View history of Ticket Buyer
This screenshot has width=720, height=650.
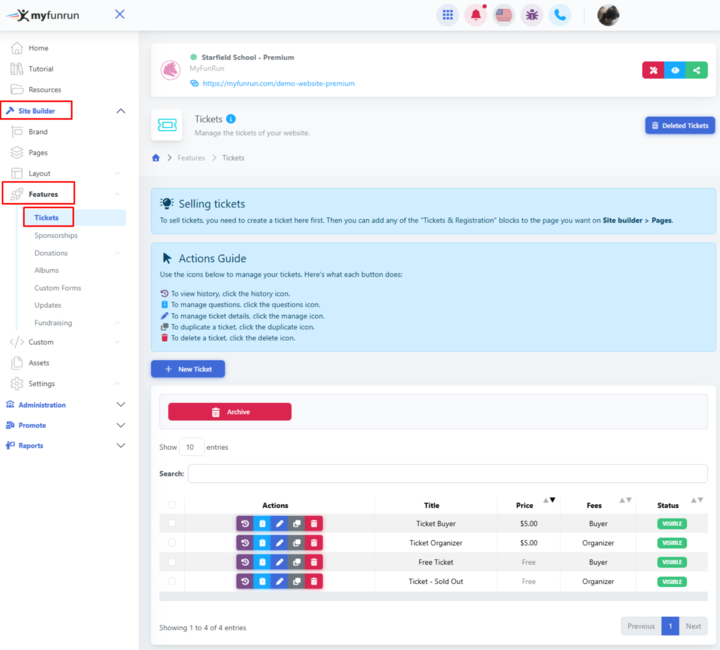coord(245,523)
